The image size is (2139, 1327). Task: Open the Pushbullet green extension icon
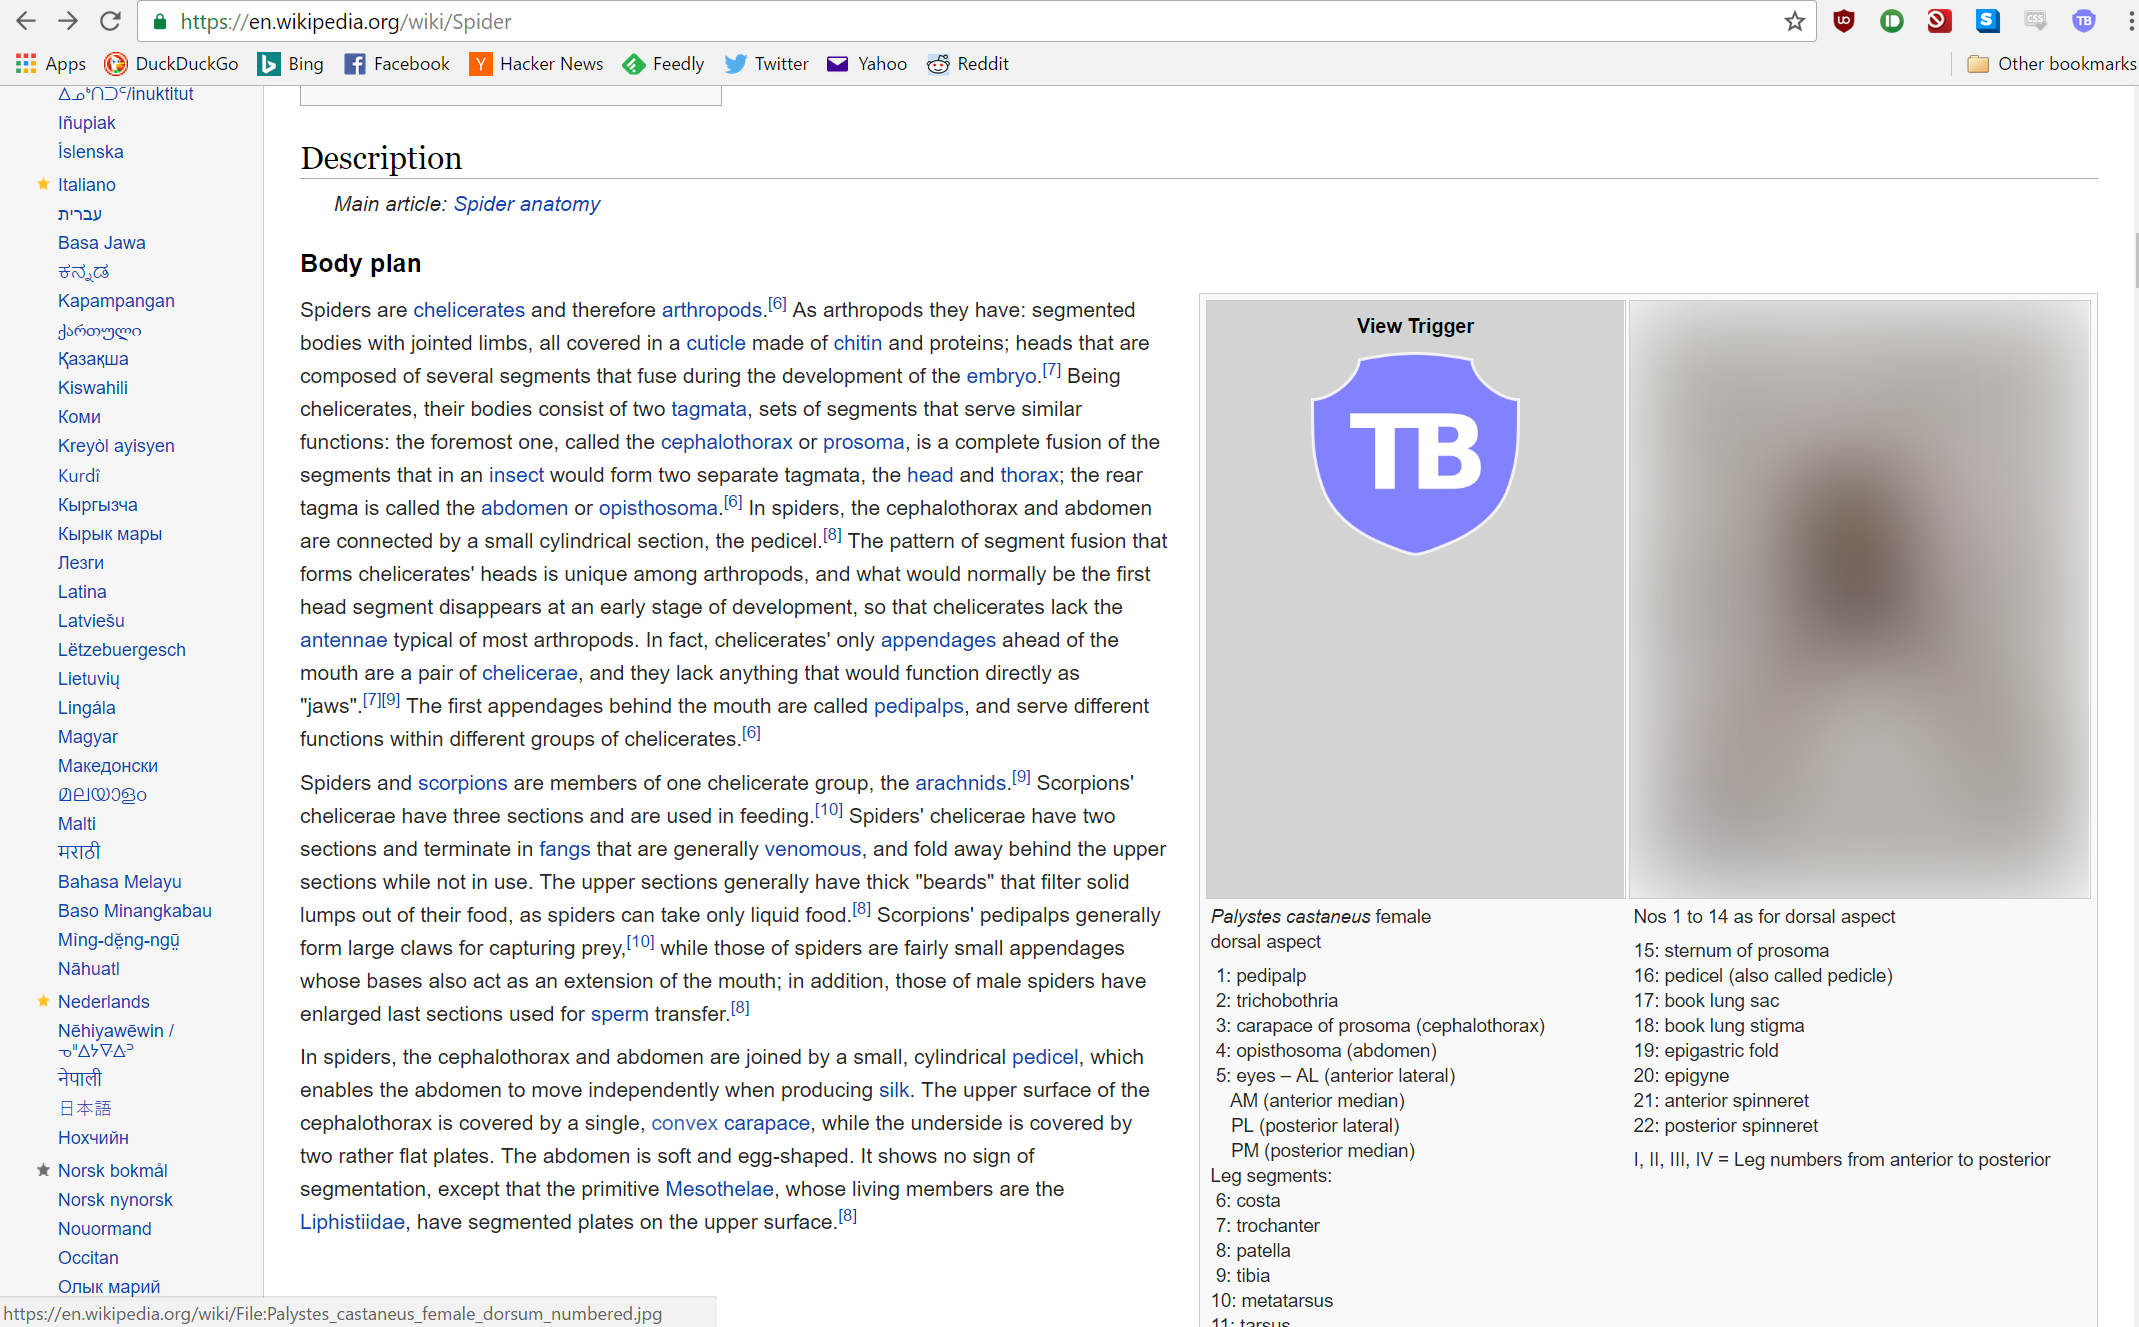click(x=1891, y=21)
